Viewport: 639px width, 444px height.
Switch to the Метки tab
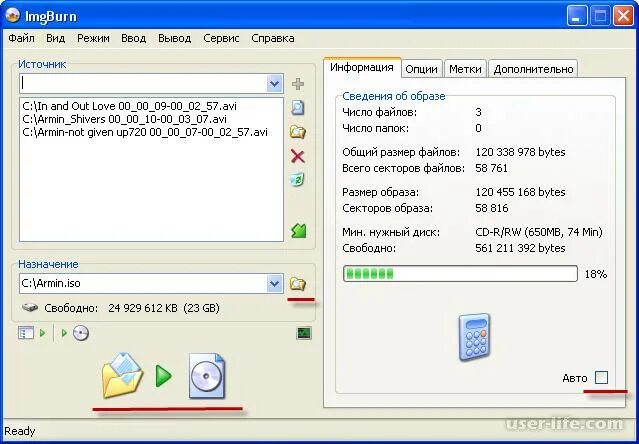(465, 69)
